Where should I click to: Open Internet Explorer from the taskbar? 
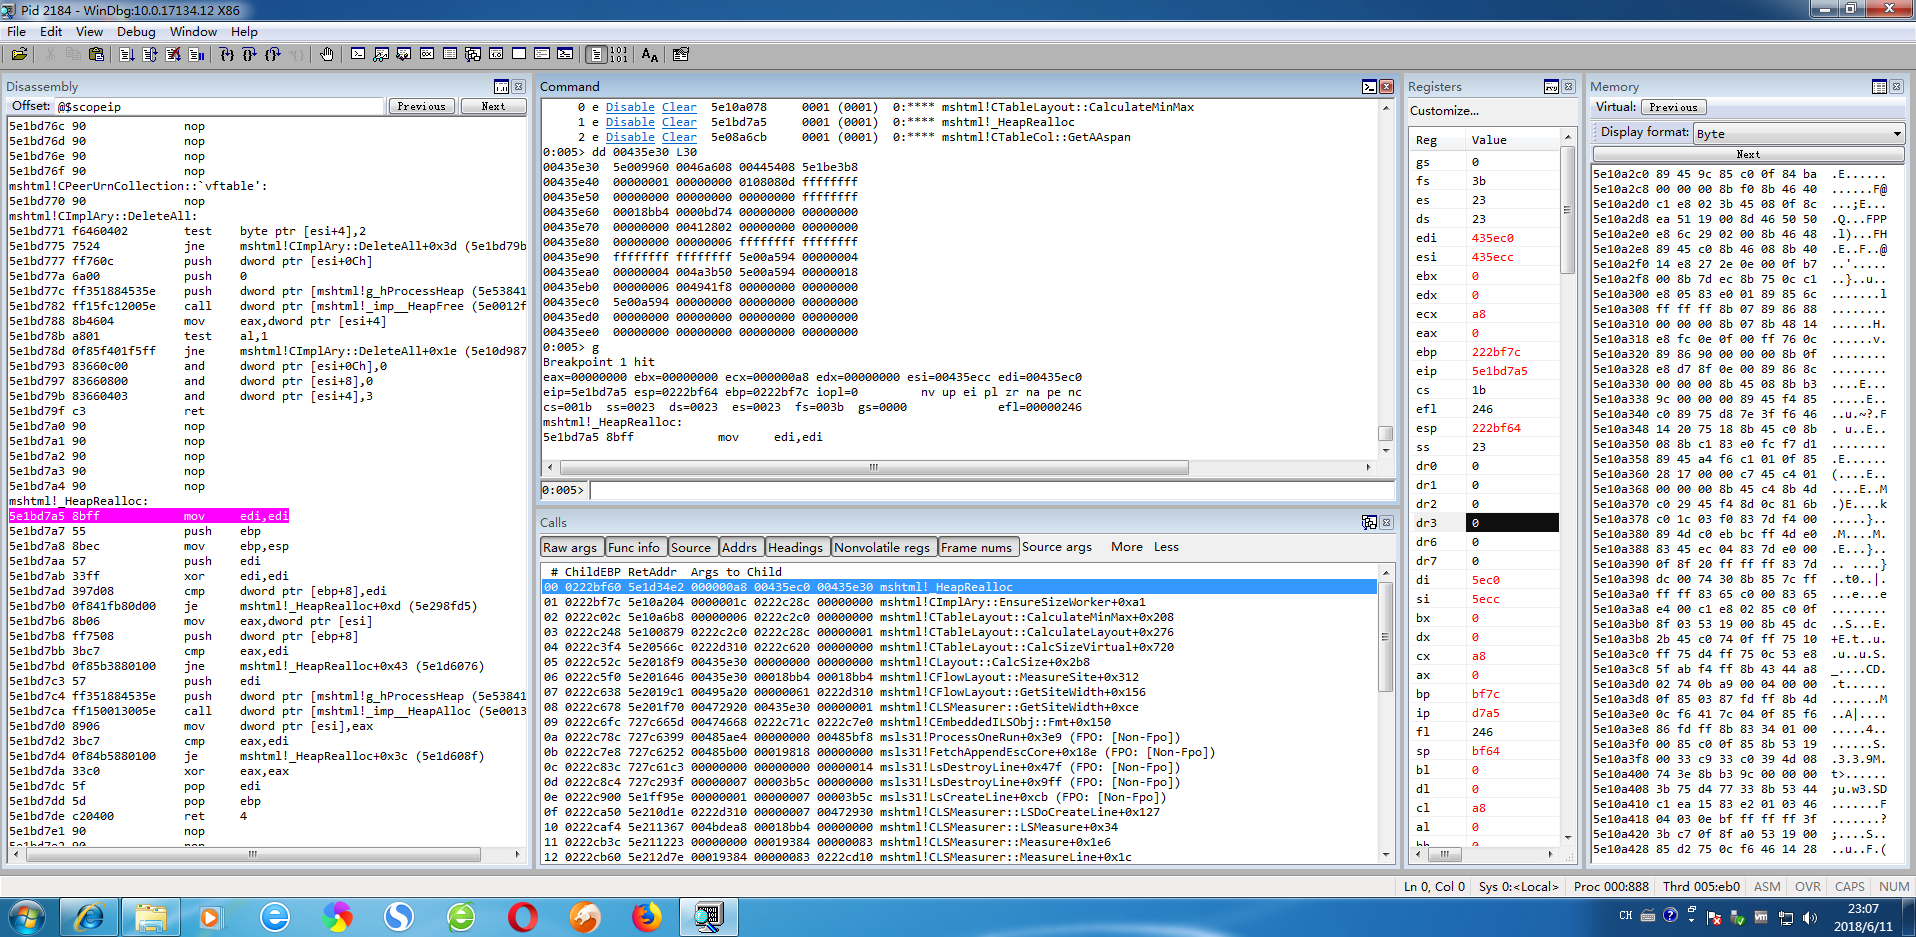tap(89, 916)
